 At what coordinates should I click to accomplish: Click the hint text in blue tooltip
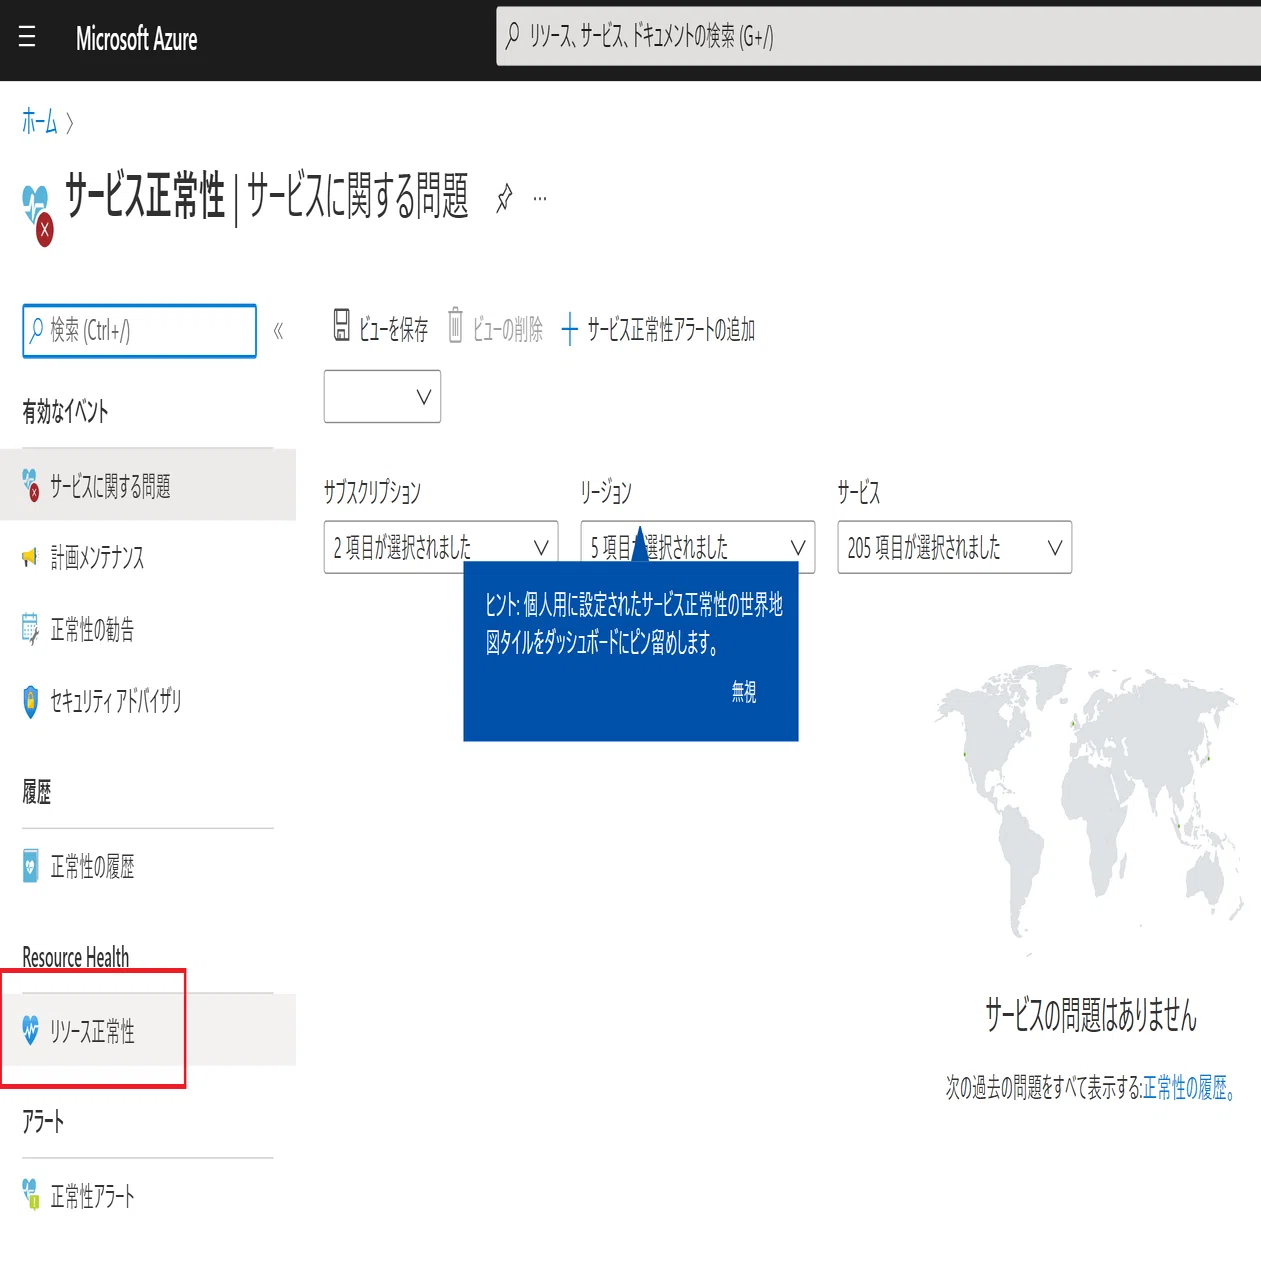pos(634,623)
